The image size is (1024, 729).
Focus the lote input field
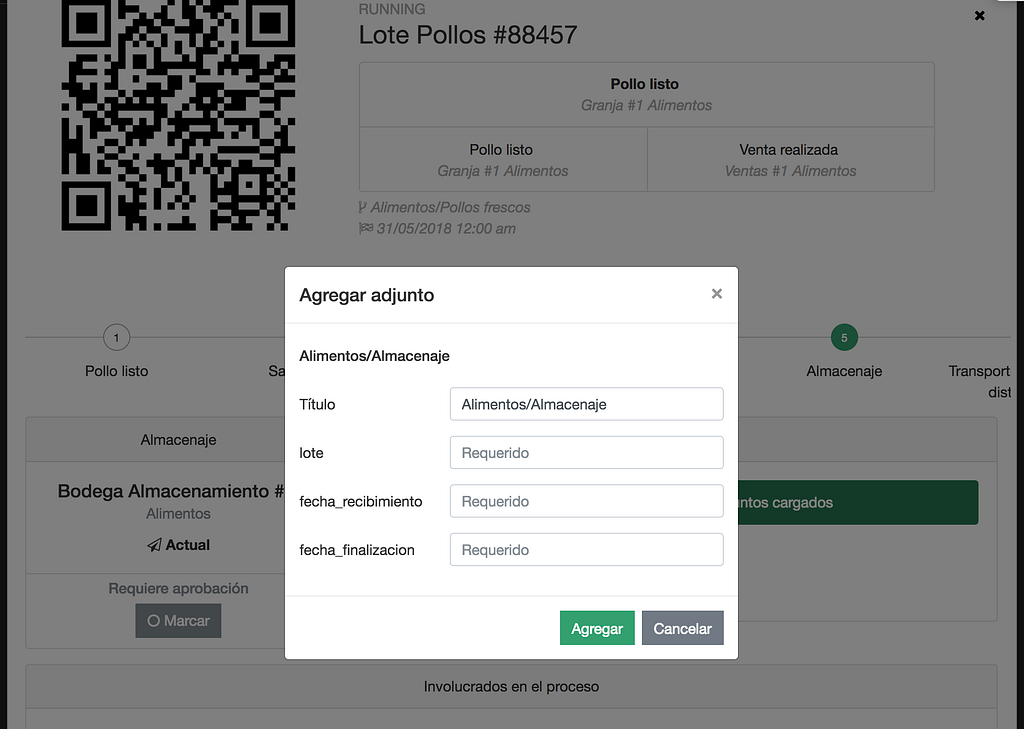tap(586, 452)
